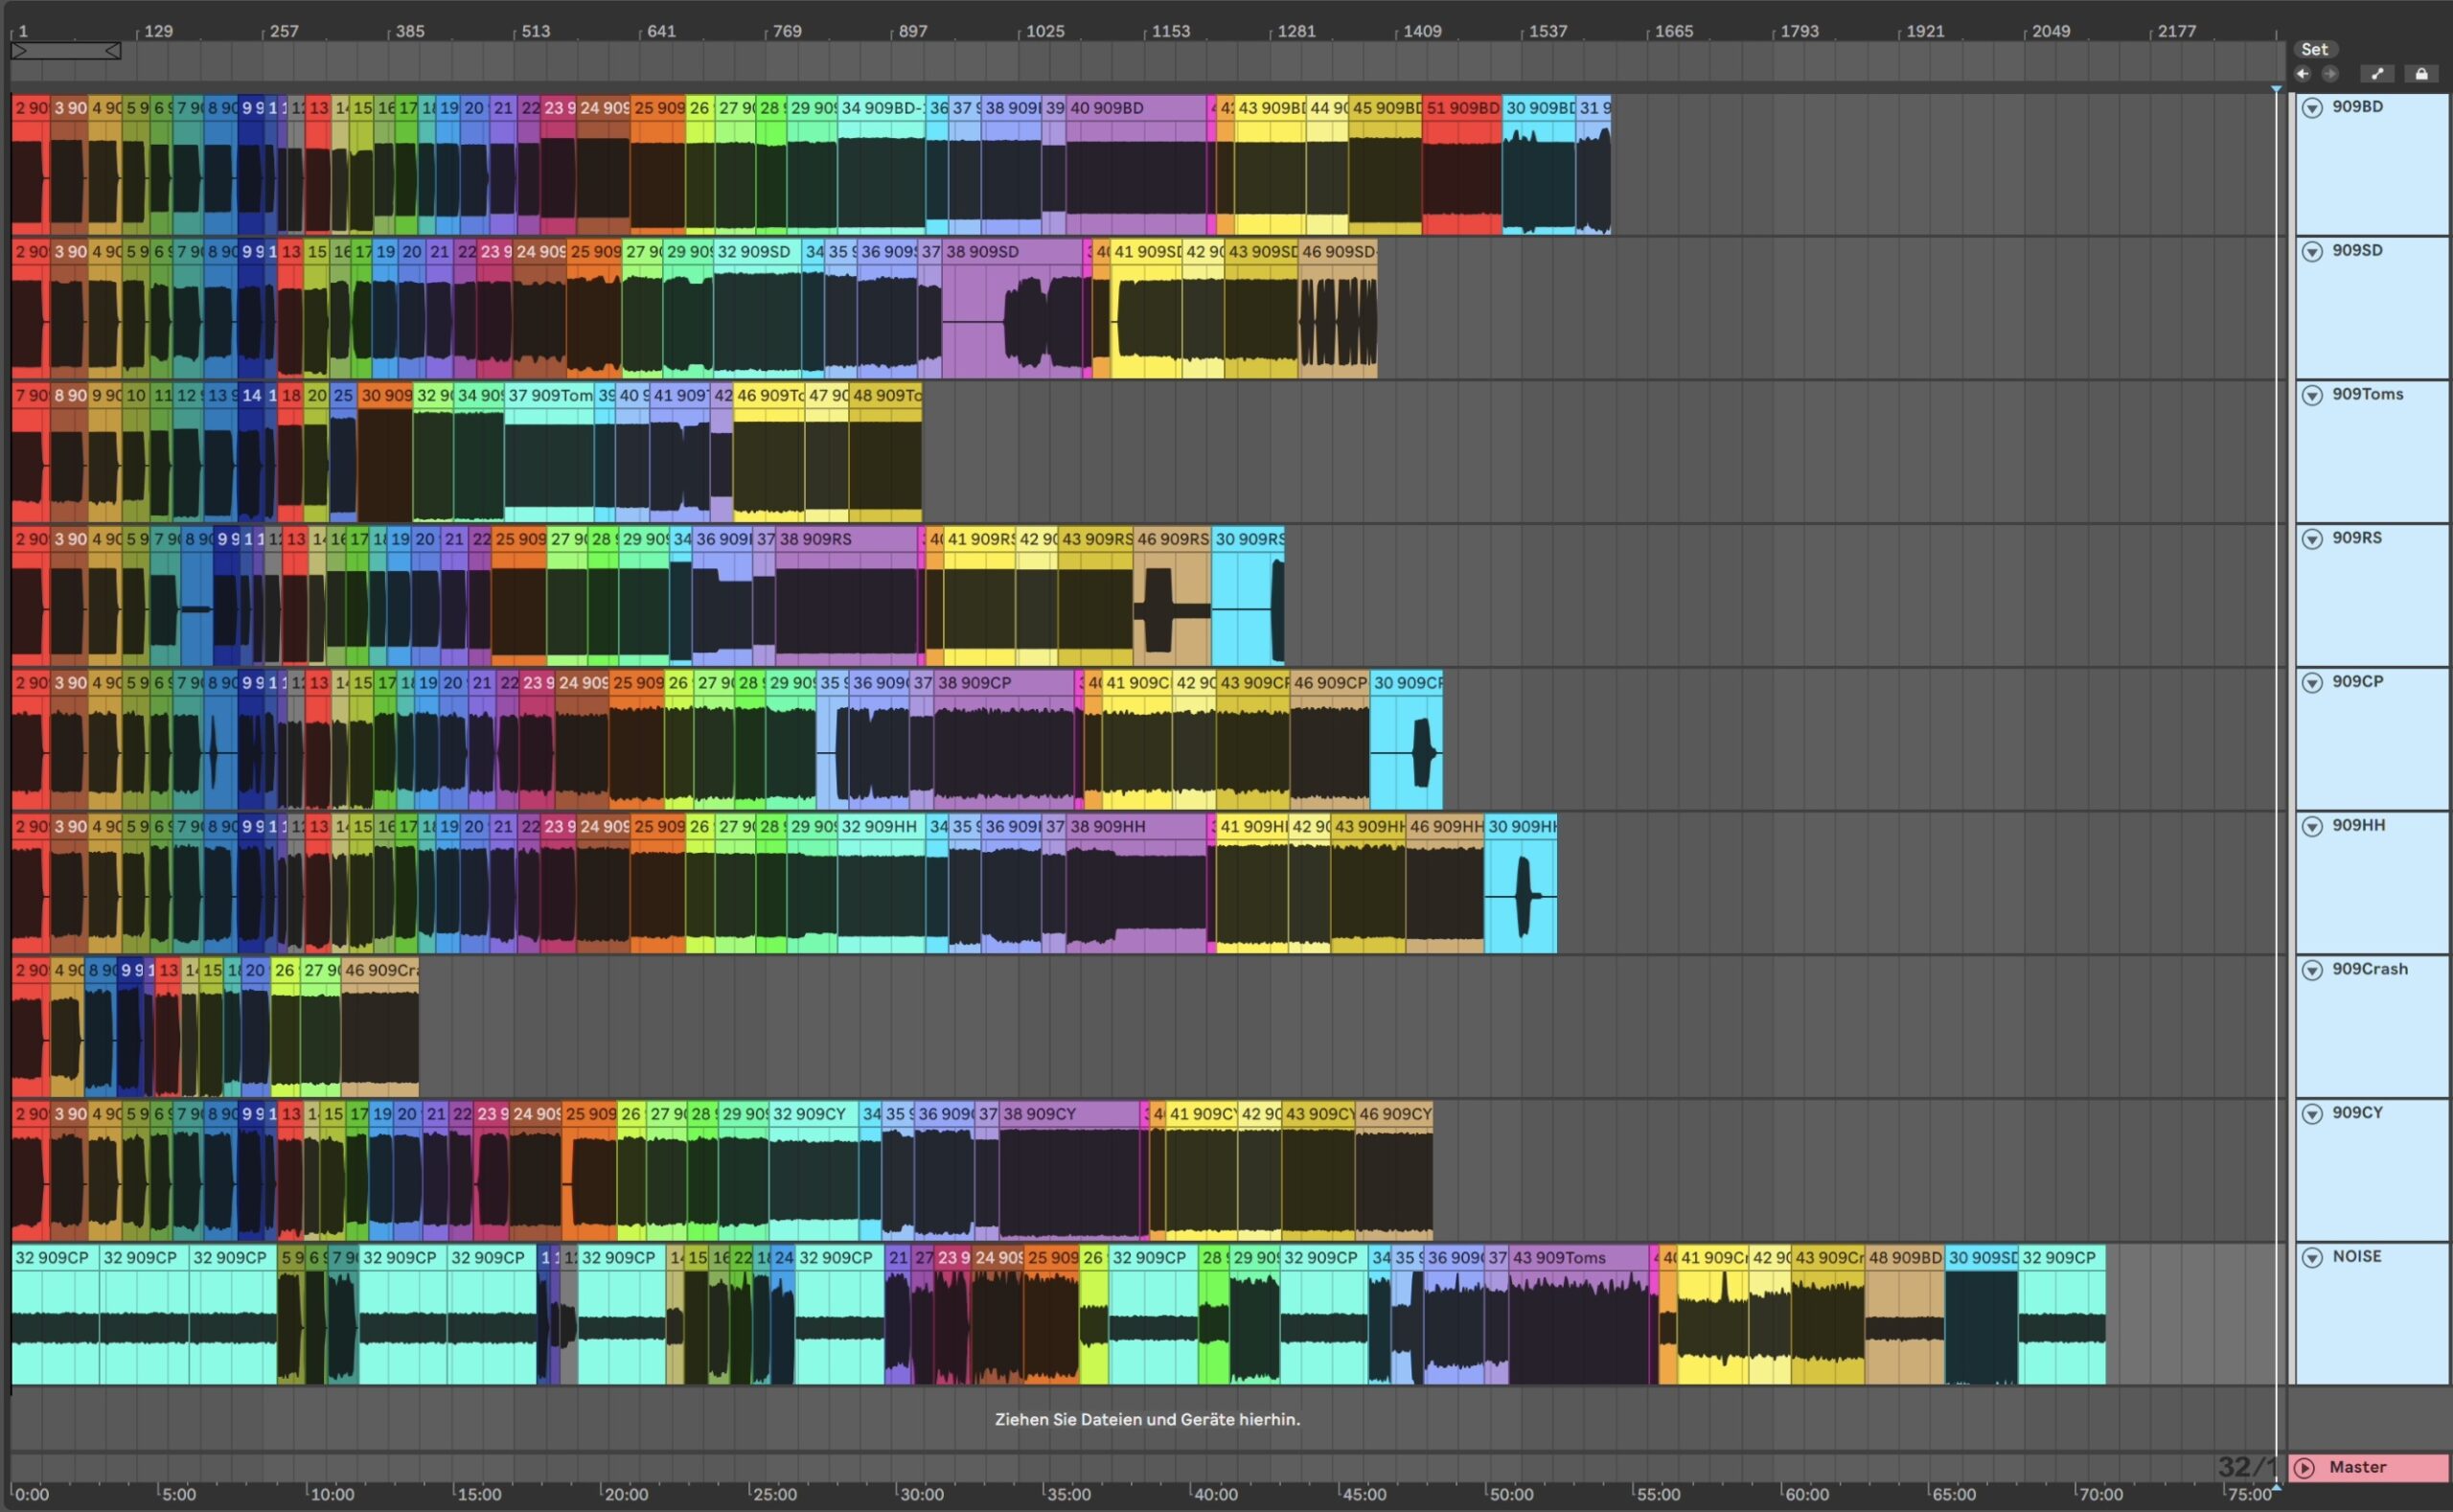This screenshot has height=1512, width=2453.
Task: Click the loop brace in the scrub area
Action: [65, 51]
